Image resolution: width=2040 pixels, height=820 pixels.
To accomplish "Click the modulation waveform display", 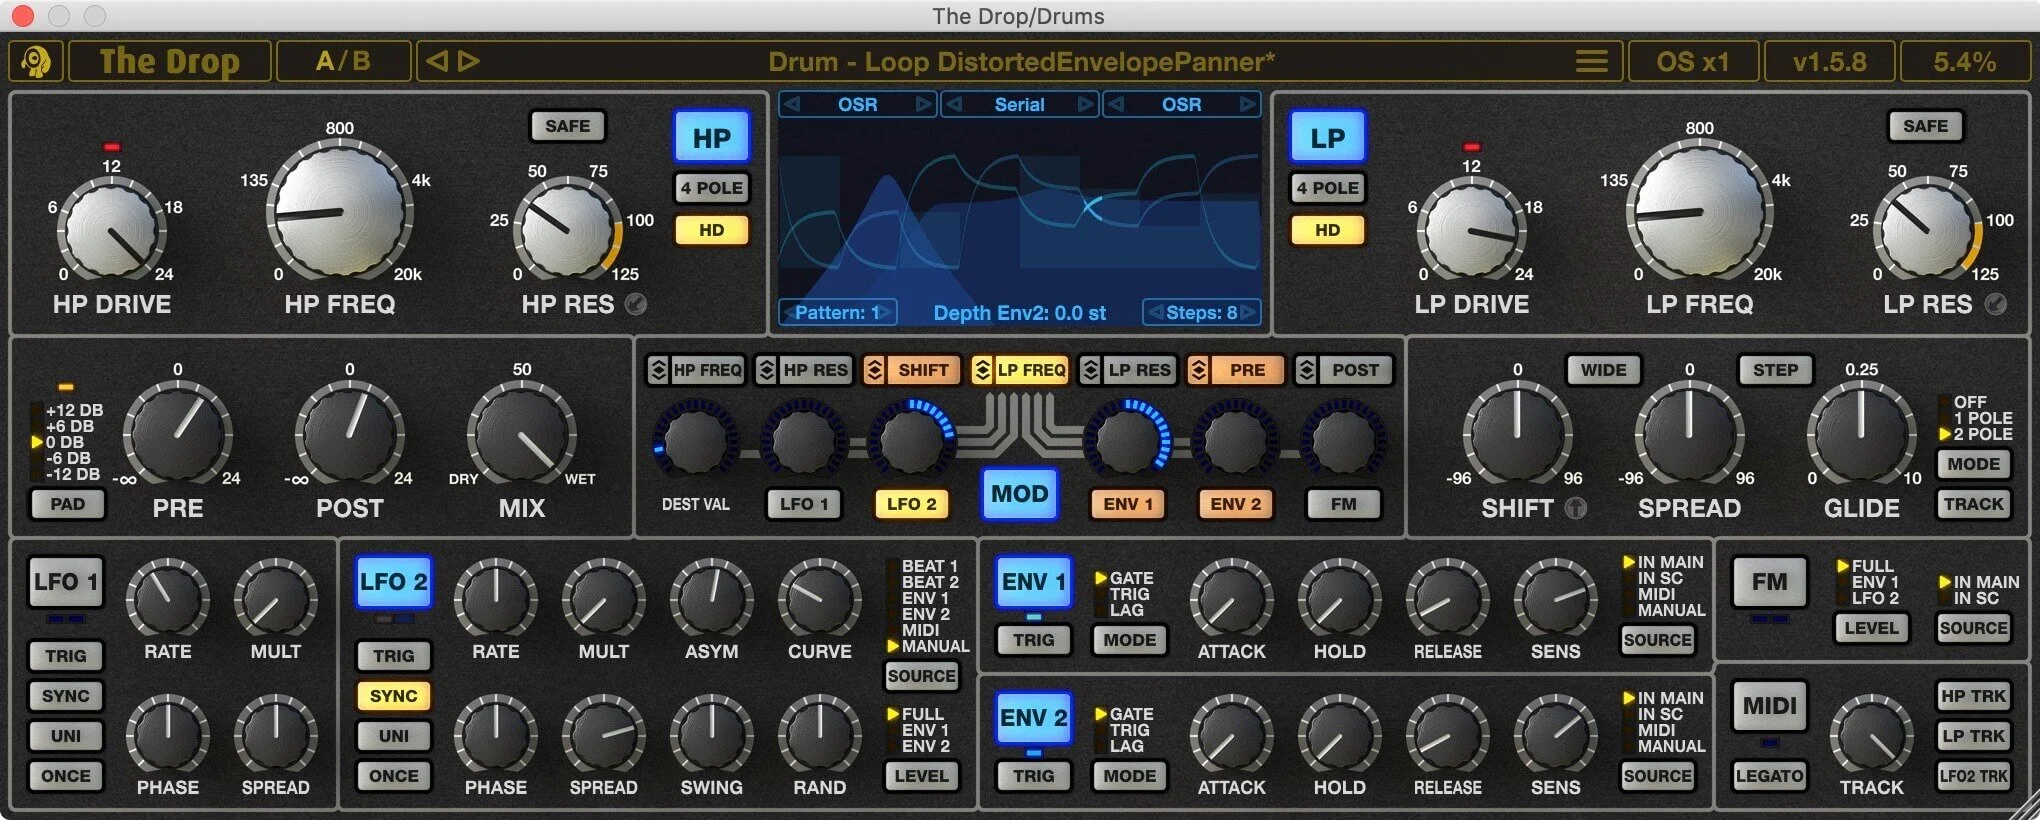I will click(1019, 208).
